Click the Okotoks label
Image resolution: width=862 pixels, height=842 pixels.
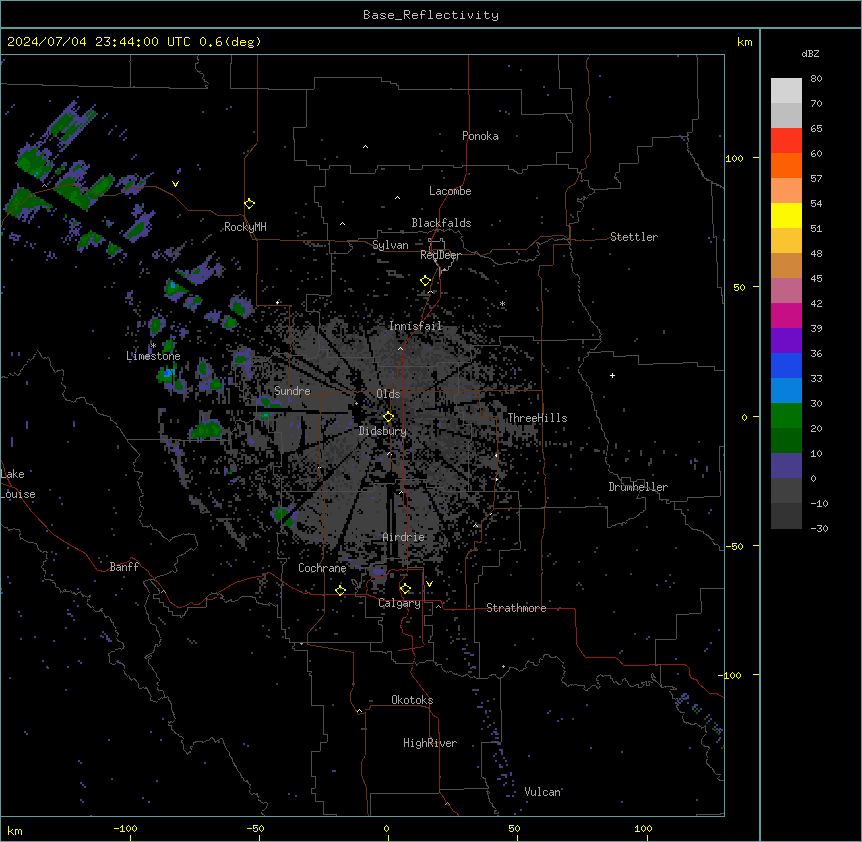(412, 700)
